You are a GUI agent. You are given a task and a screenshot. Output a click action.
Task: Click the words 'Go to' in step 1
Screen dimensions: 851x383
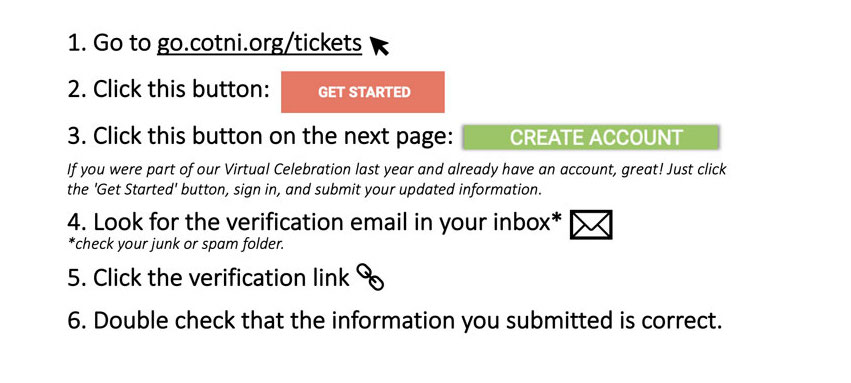tap(122, 43)
